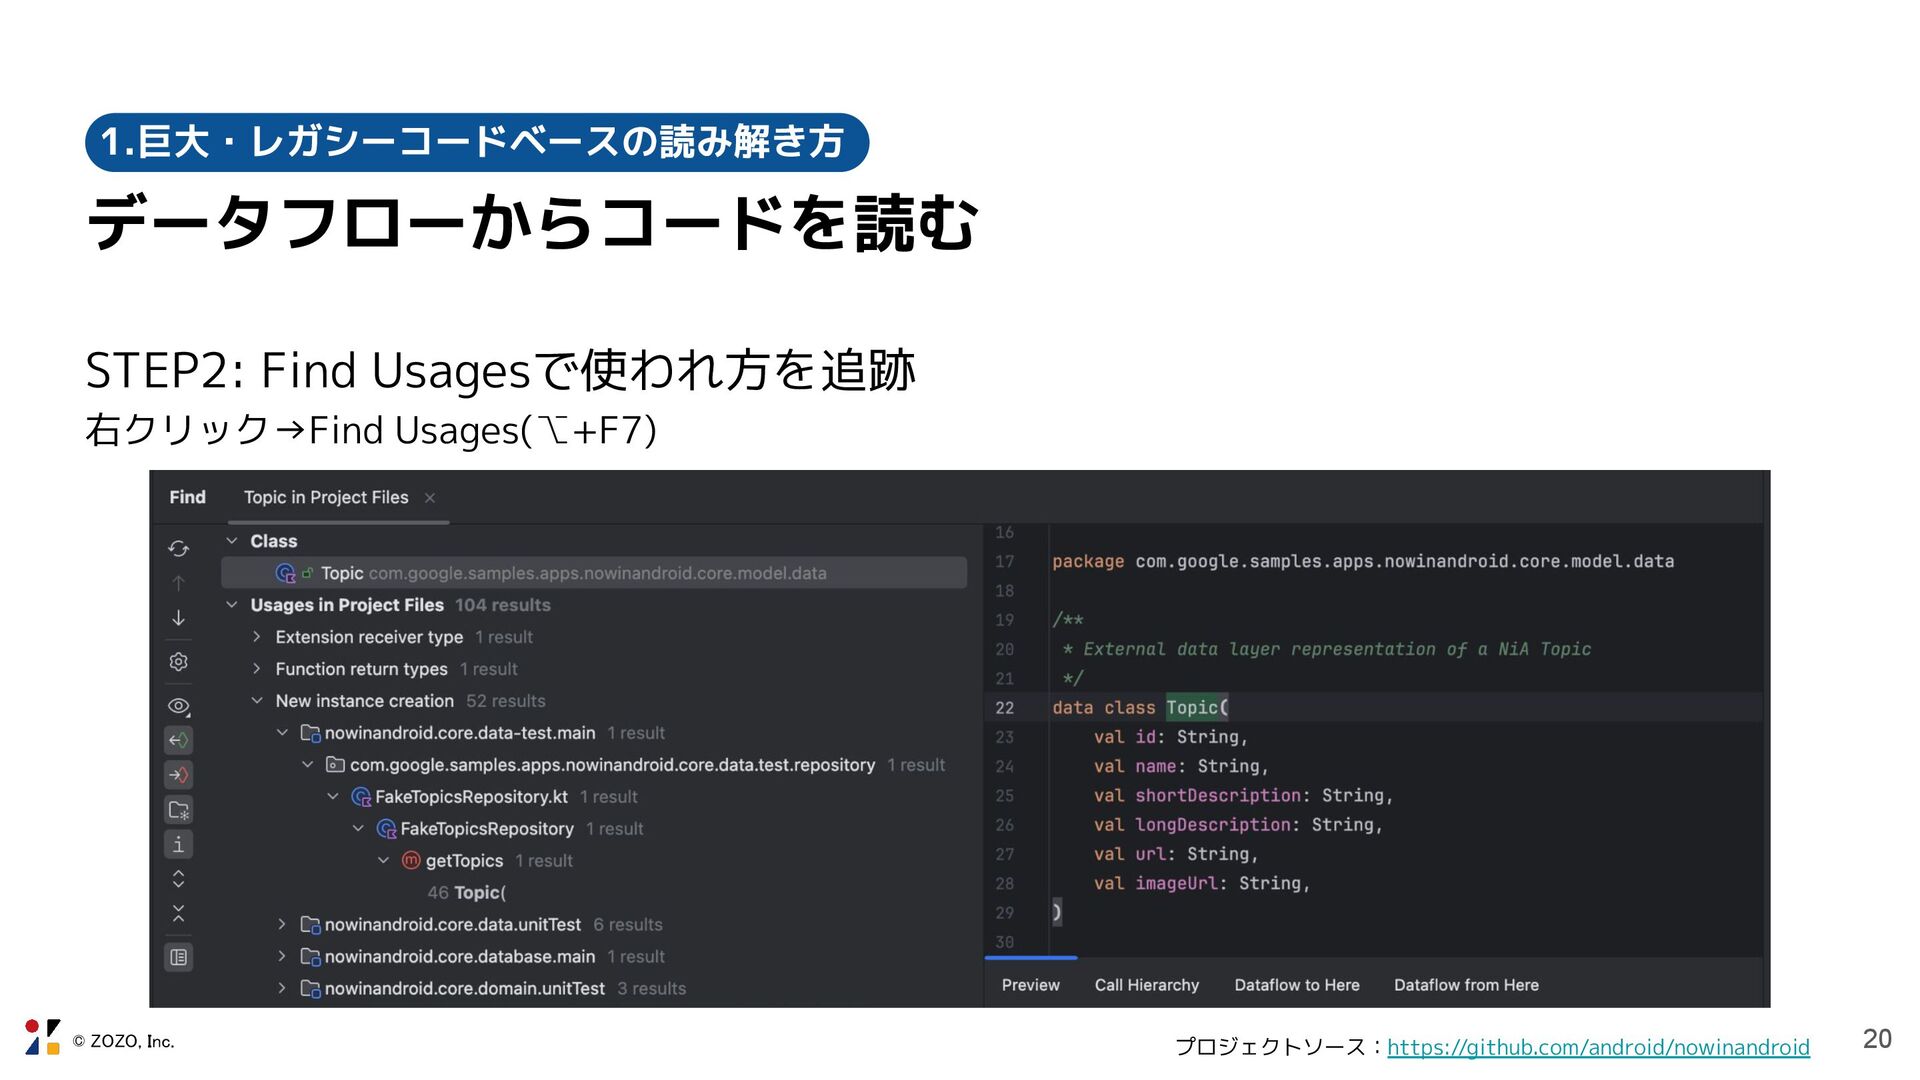Click the data-test.main module folder icon
Viewport: 1920px width, 1080px height.
point(311,733)
